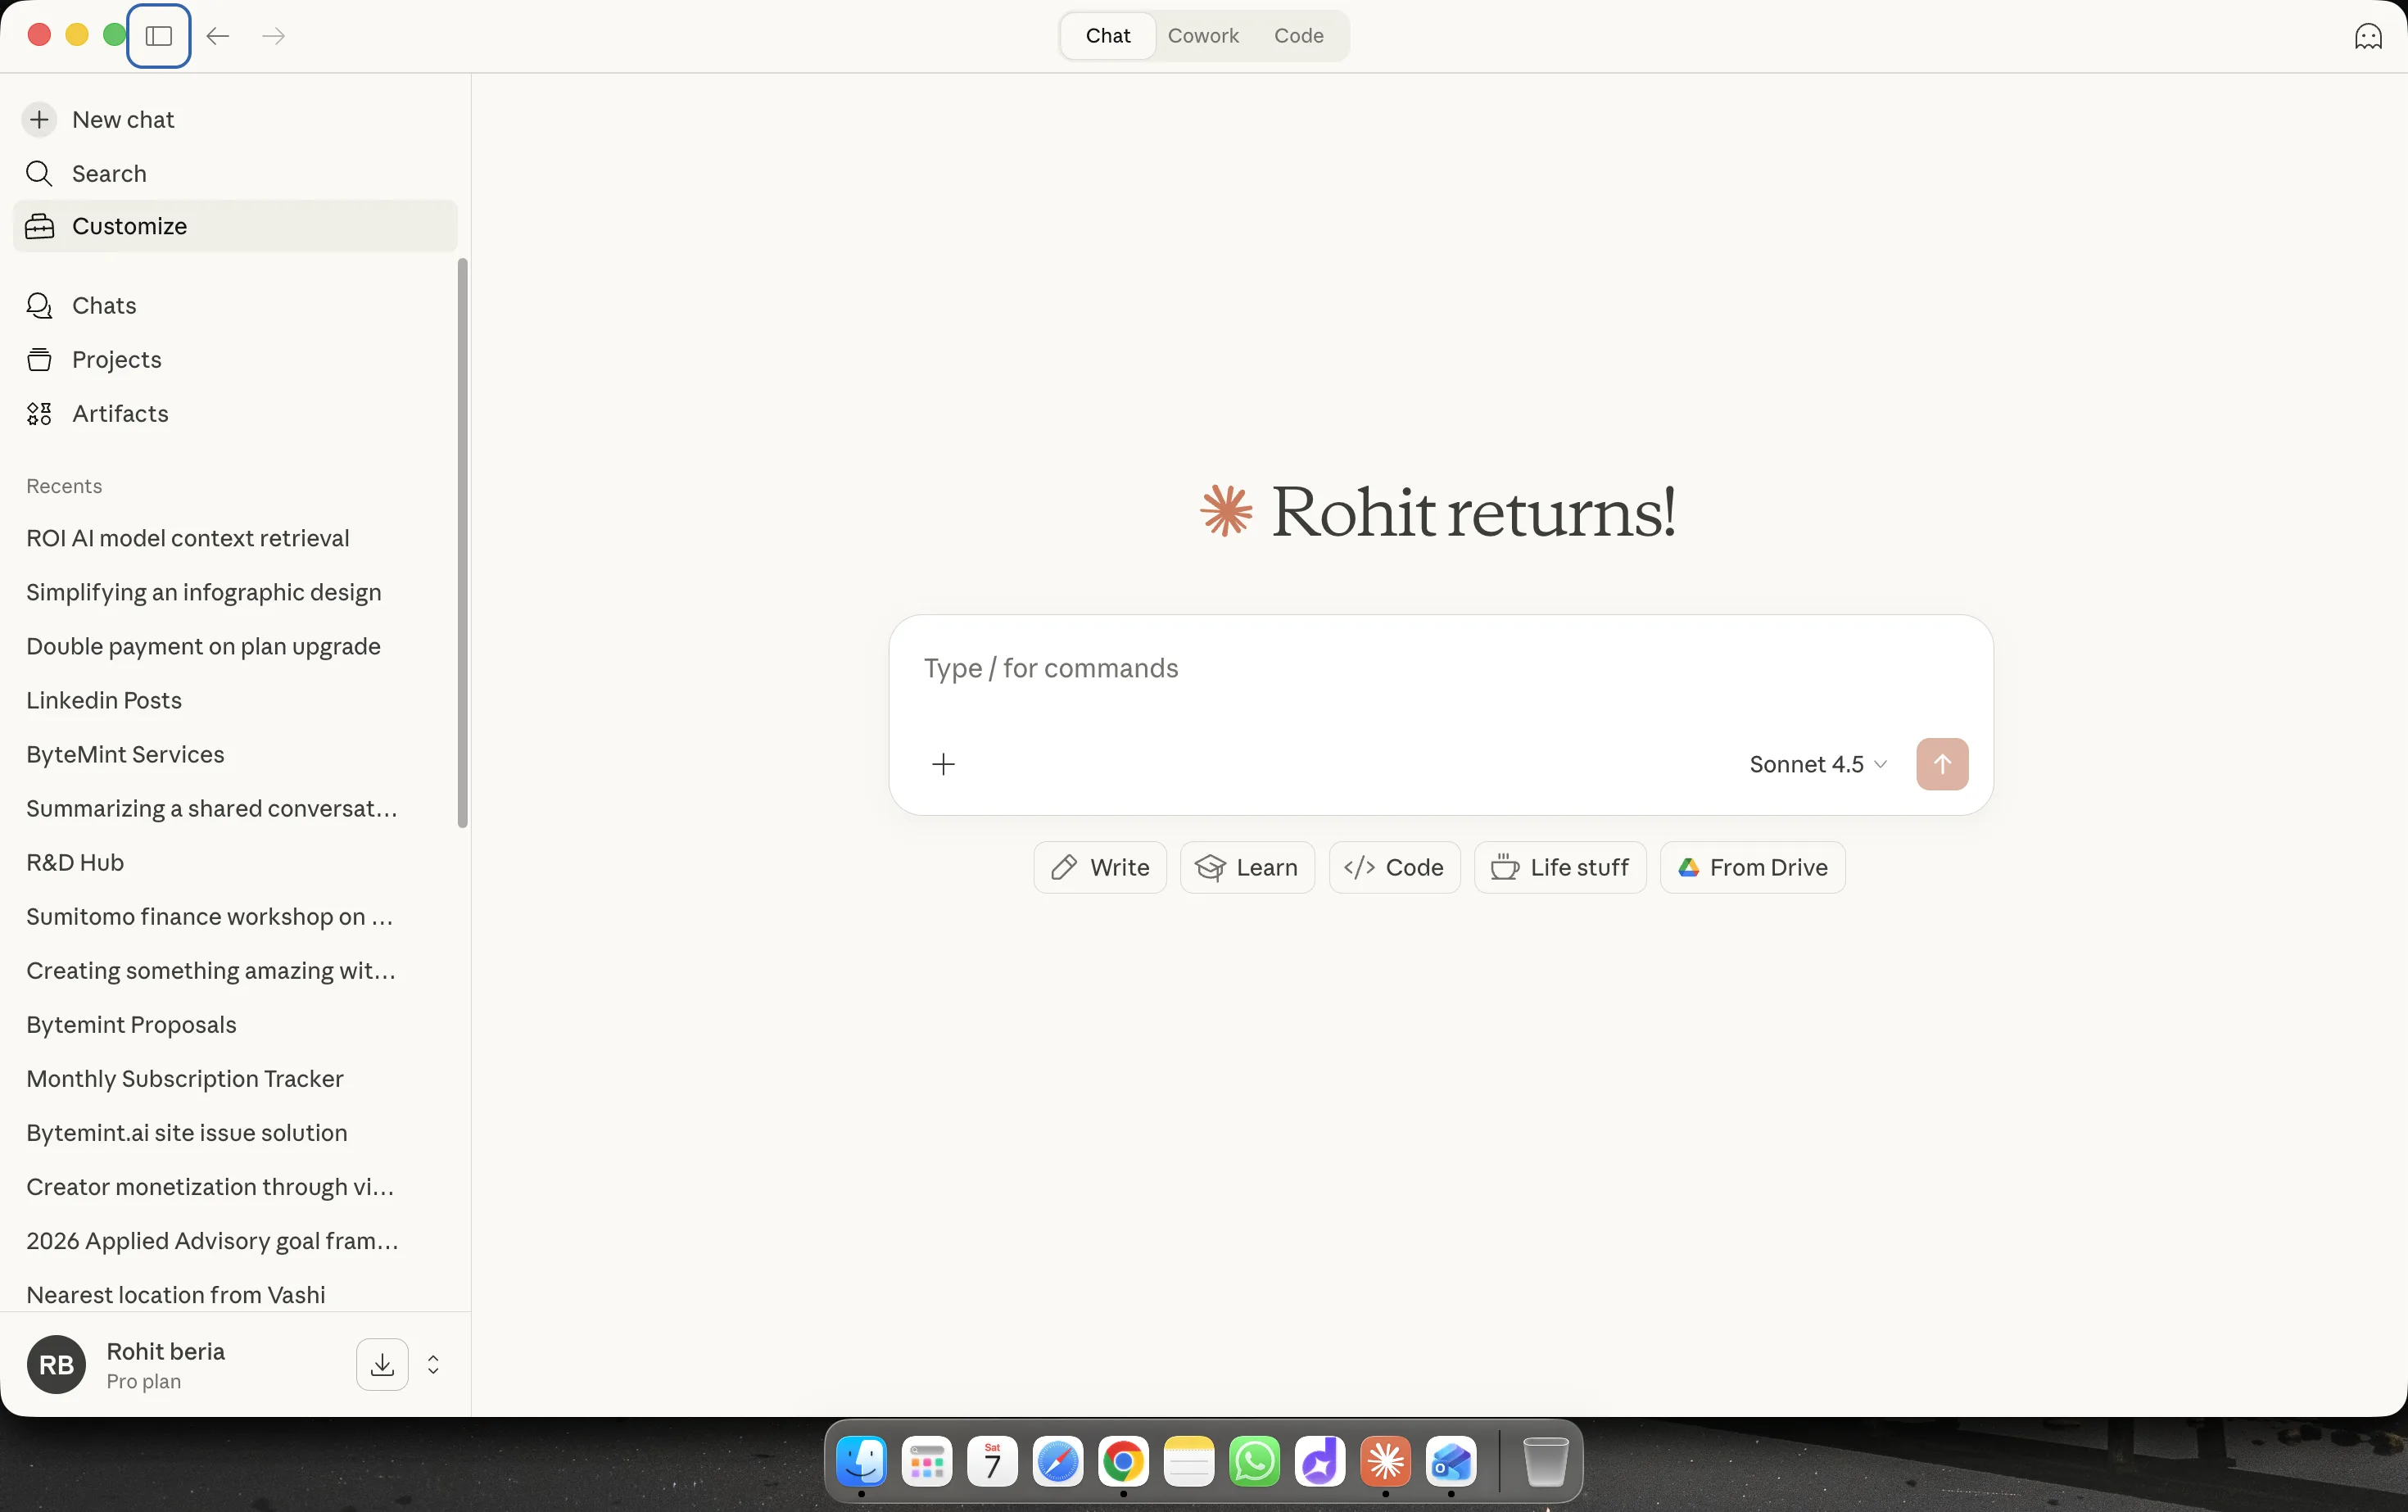Click the sidebar scrollbar thumb

462,543
